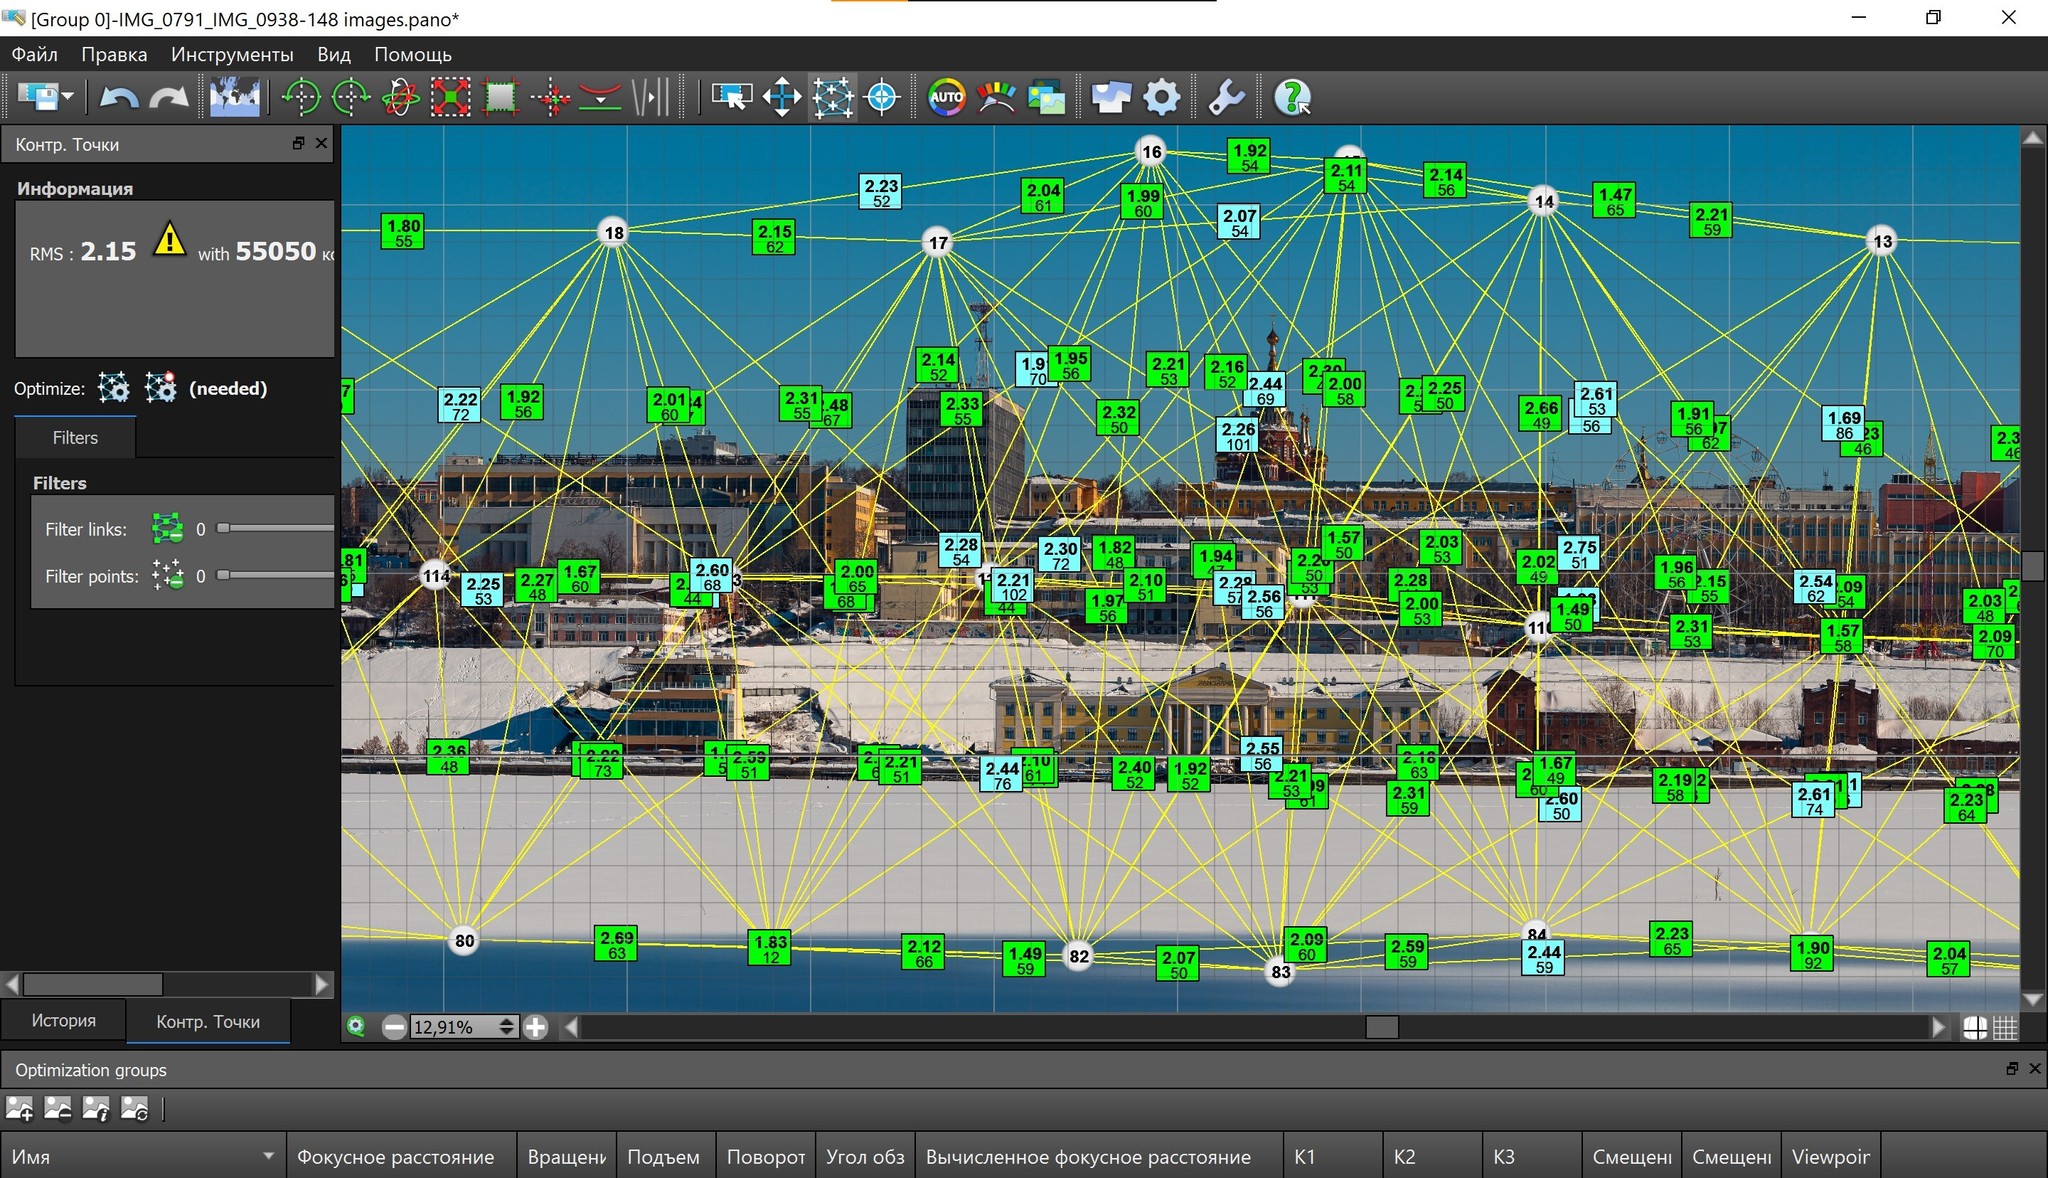Click the AUTO color correction icon
Viewport: 2048px width, 1178px height.
(x=946, y=98)
